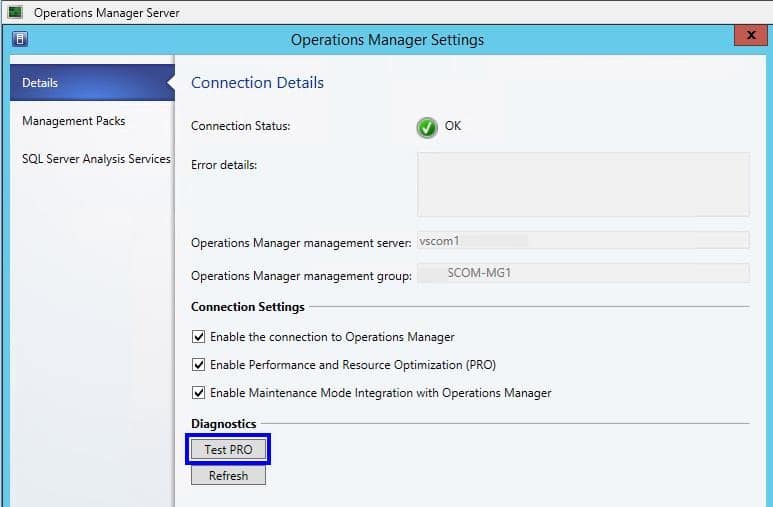773x507 pixels.
Task: Click the blue settings dialog icon
Action: [x=20, y=39]
